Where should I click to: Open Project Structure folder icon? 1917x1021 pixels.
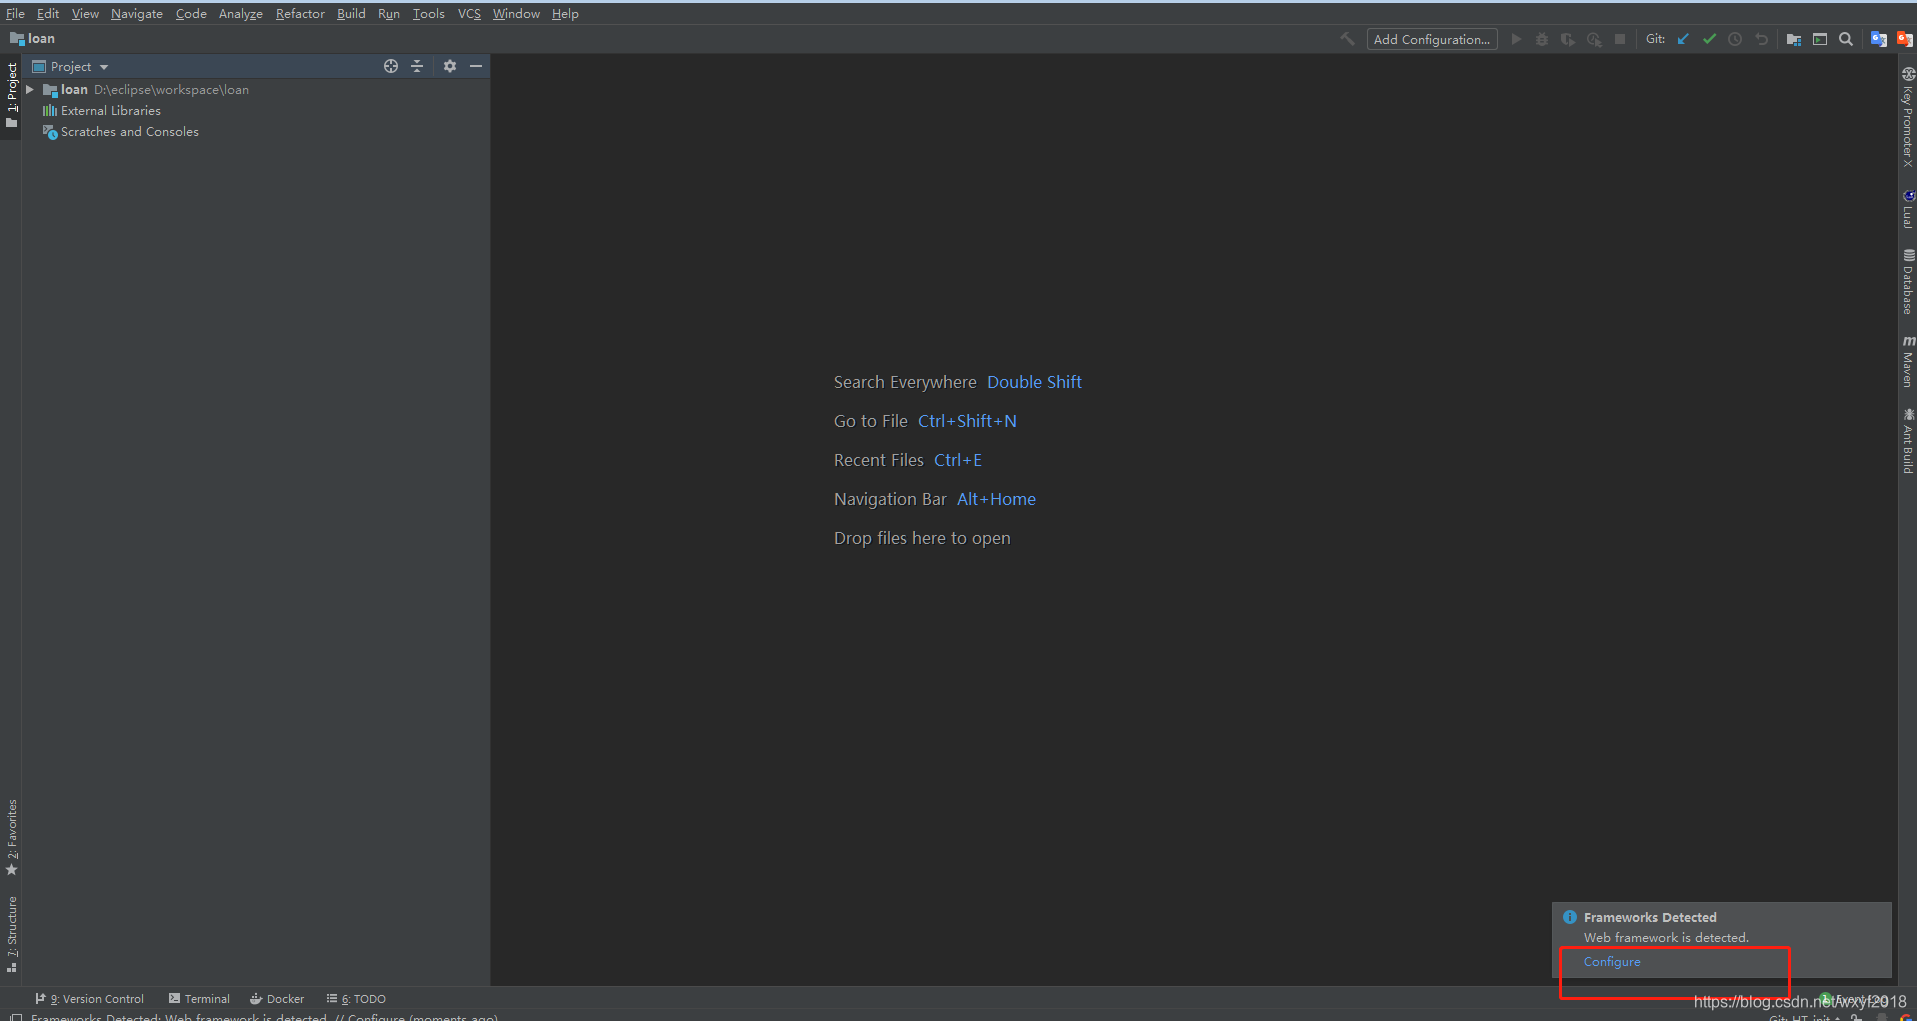[1794, 39]
